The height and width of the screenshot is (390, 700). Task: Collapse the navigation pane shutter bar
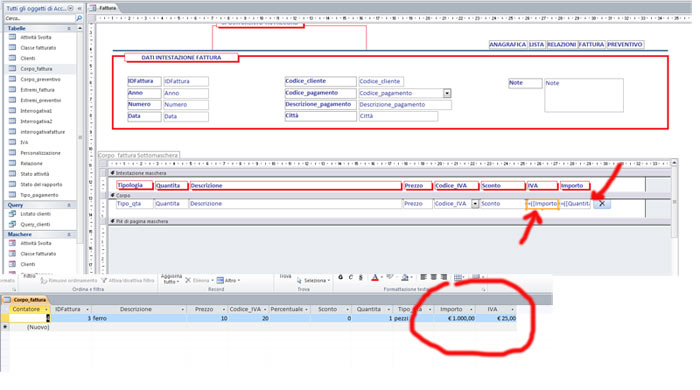click(79, 8)
